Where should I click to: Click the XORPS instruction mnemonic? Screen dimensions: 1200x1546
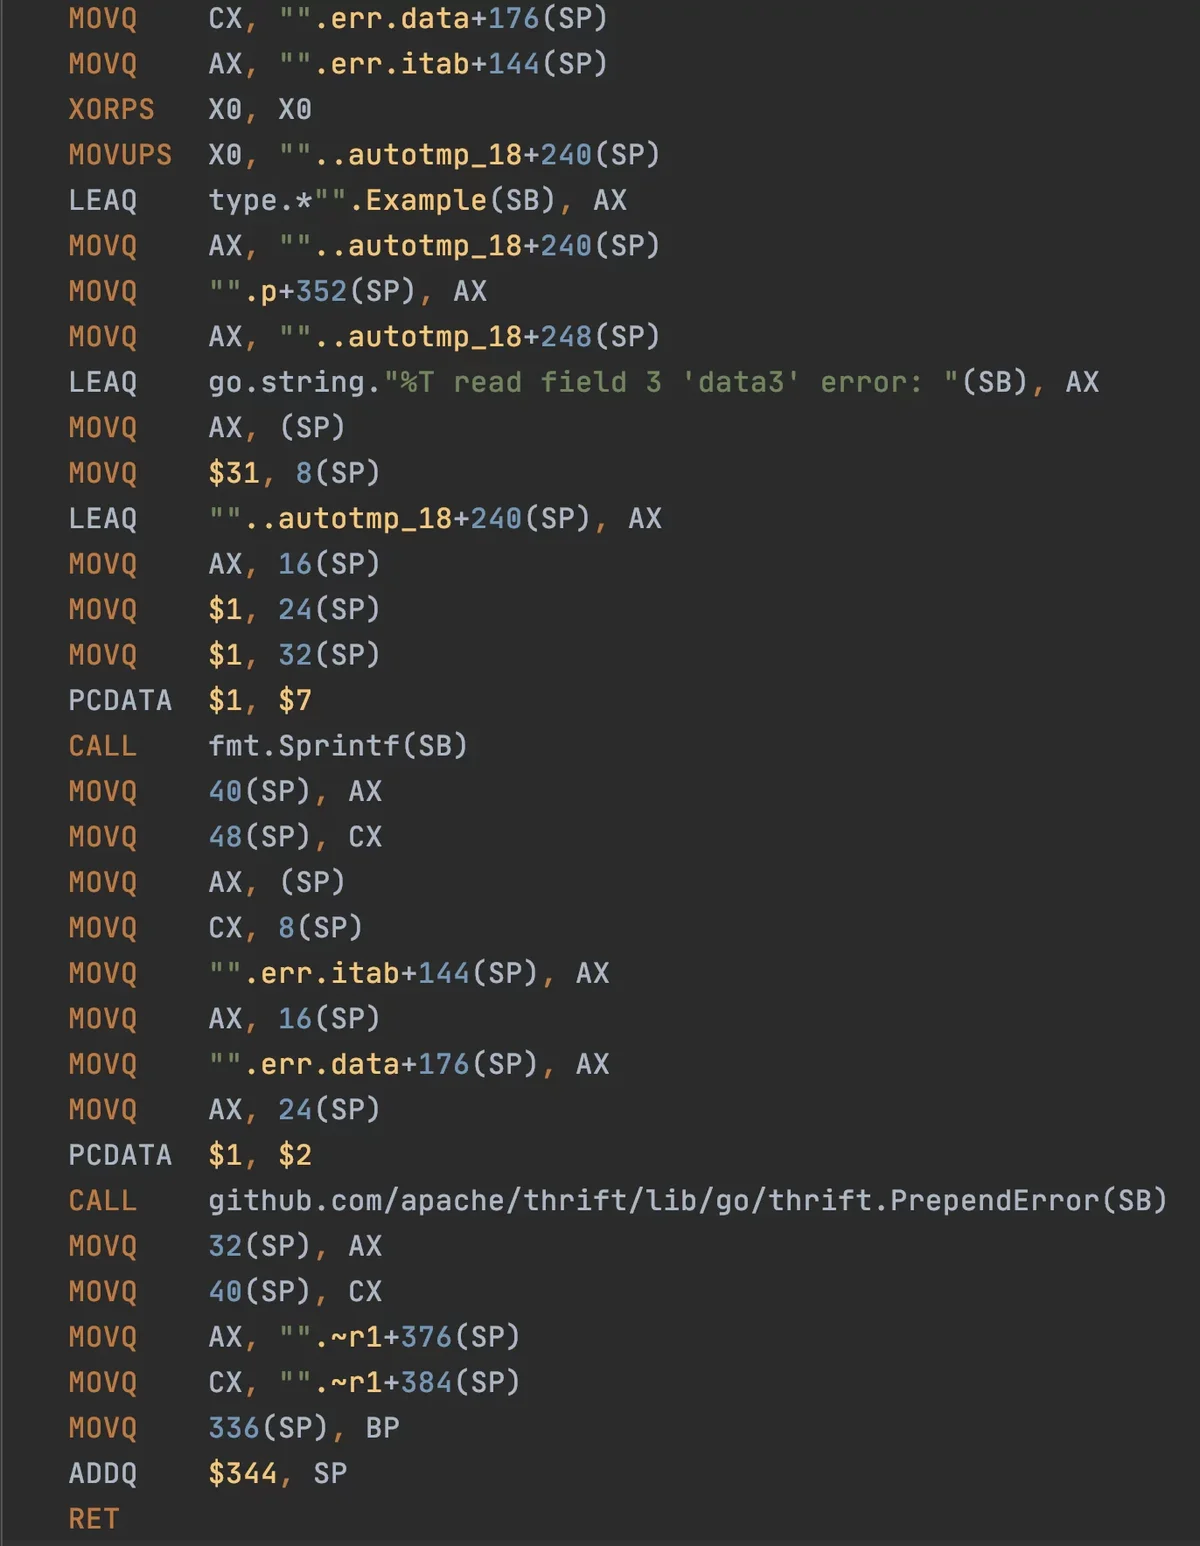(x=111, y=109)
